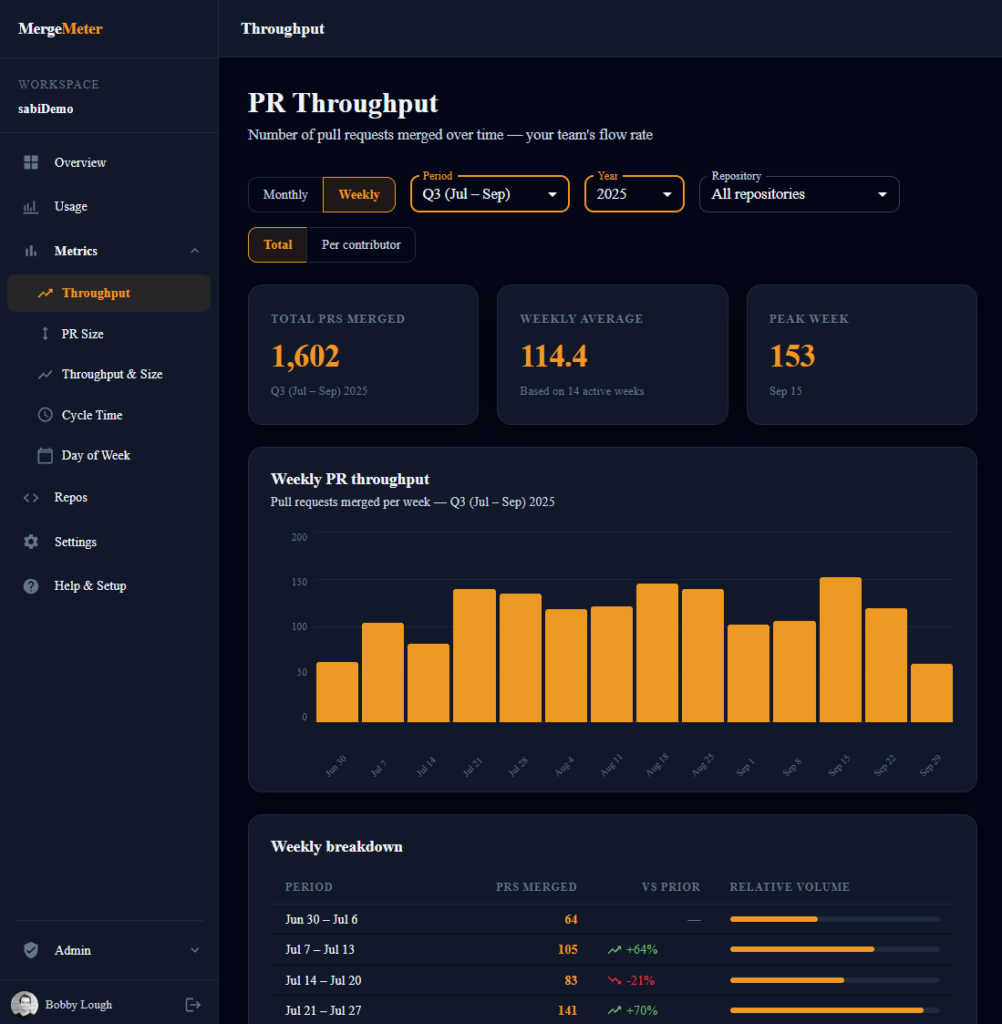Select the Weekly view toggle
The height and width of the screenshot is (1024, 1002).
(x=359, y=195)
